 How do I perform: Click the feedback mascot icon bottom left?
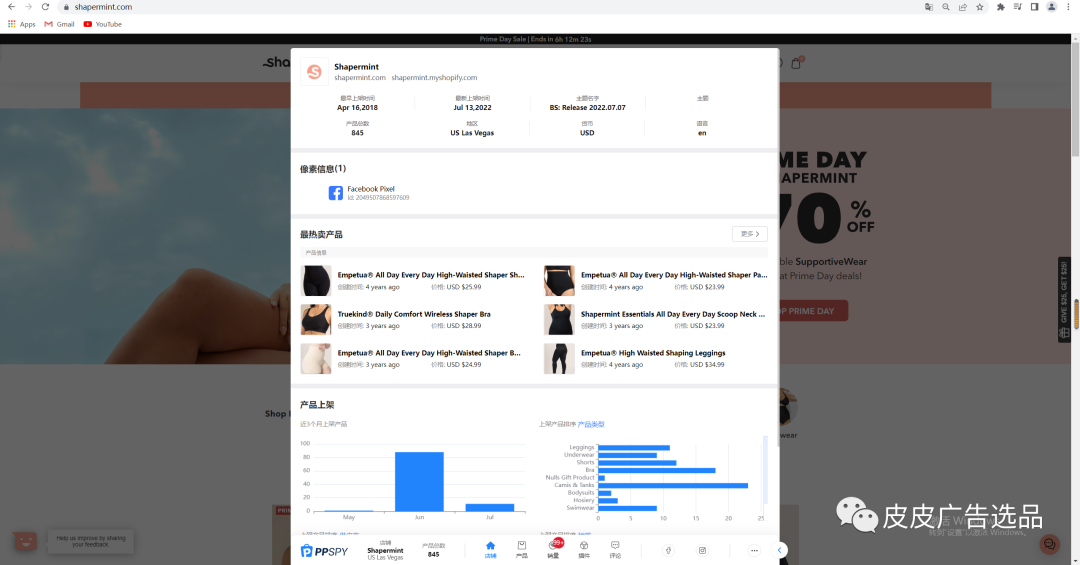[26, 542]
